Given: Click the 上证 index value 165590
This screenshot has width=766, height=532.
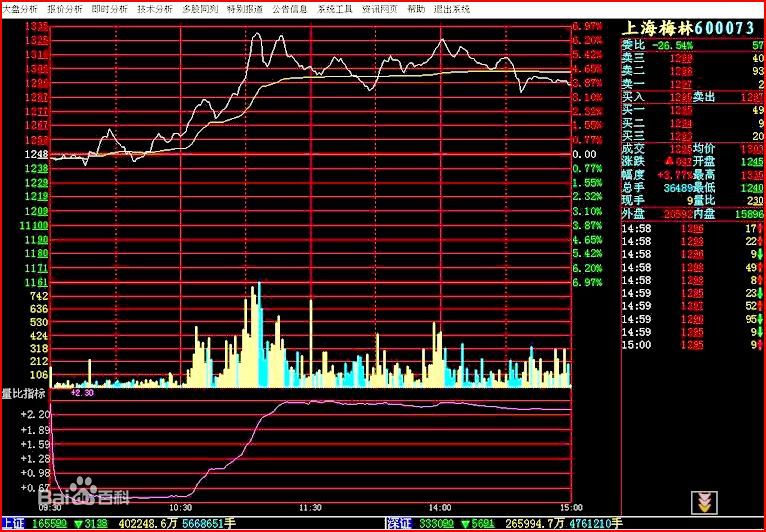Looking at the screenshot, I should (49, 523).
